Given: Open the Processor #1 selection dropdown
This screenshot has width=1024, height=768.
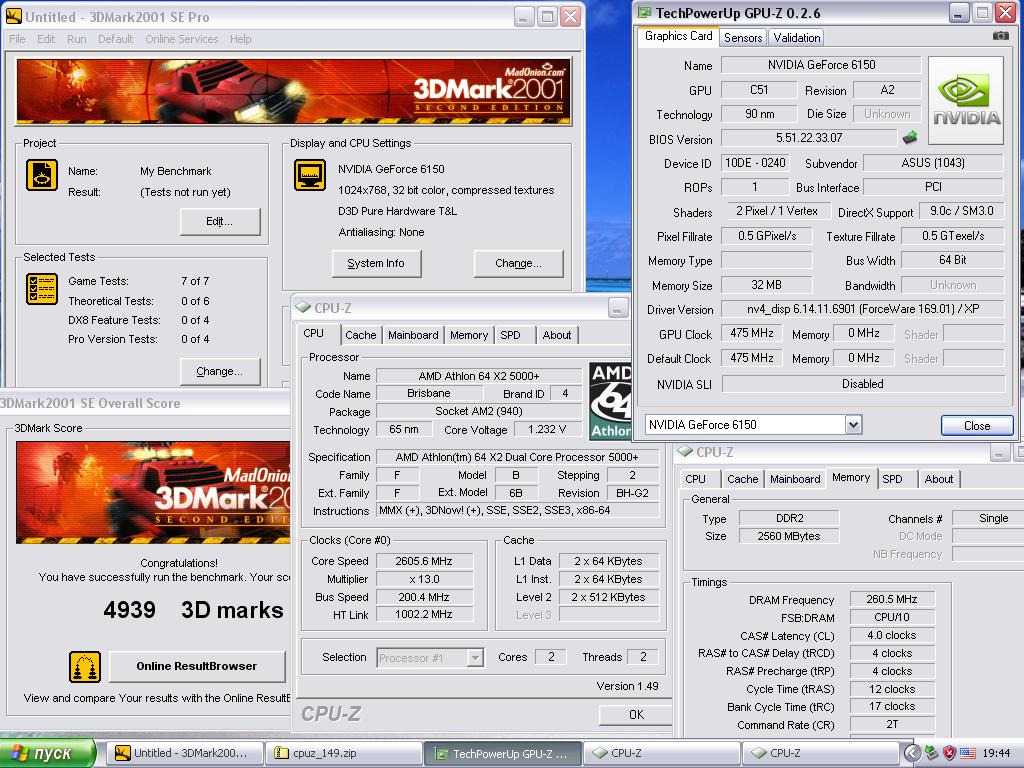Looking at the screenshot, I should tap(476, 658).
